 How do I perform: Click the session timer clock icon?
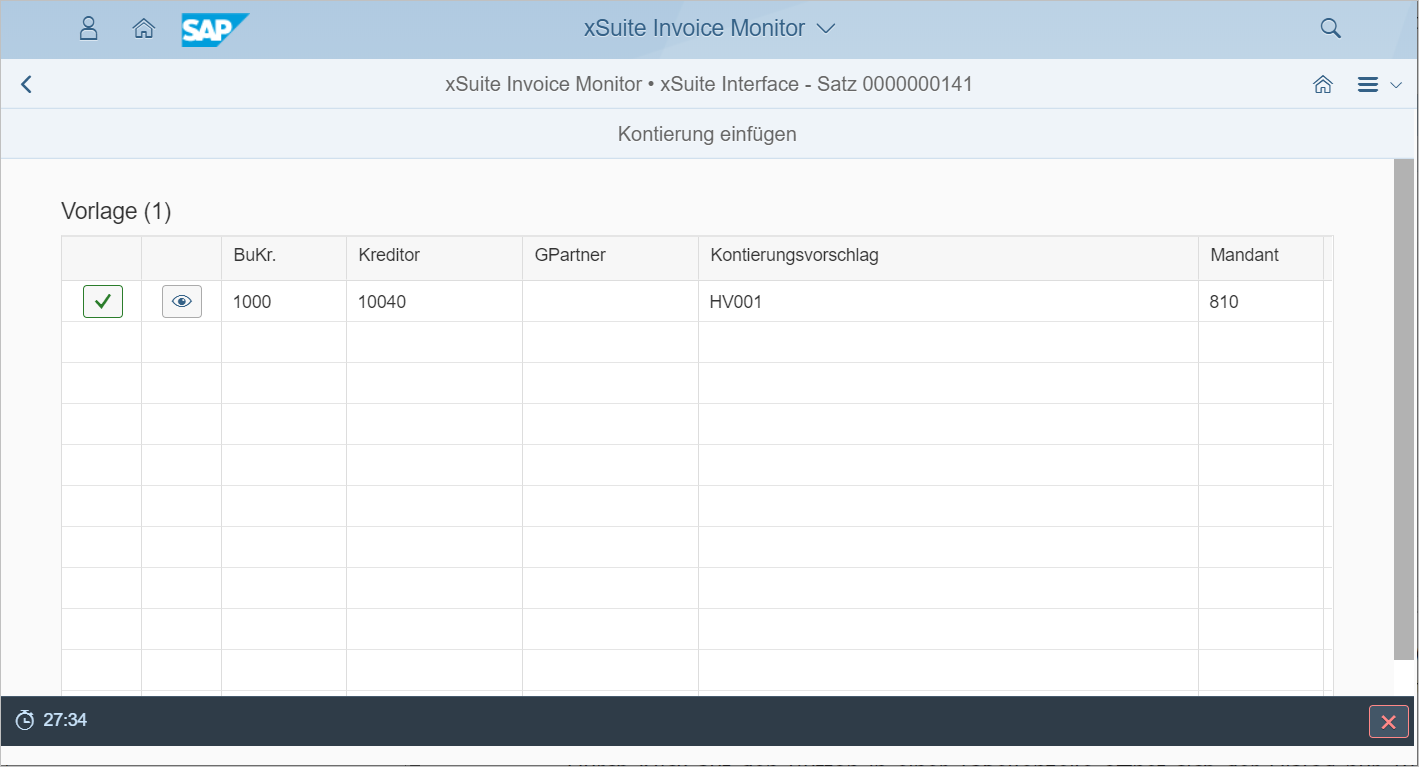pos(25,720)
